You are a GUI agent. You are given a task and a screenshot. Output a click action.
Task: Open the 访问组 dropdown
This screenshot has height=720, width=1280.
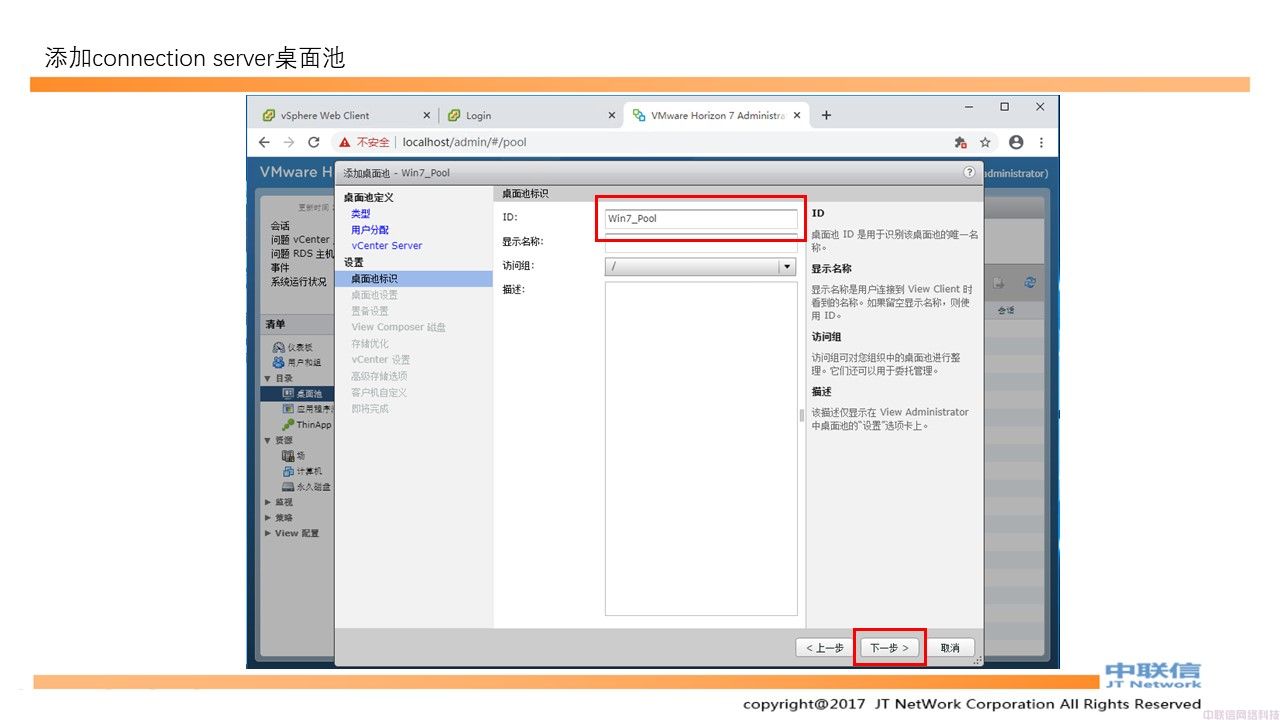(x=700, y=267)
